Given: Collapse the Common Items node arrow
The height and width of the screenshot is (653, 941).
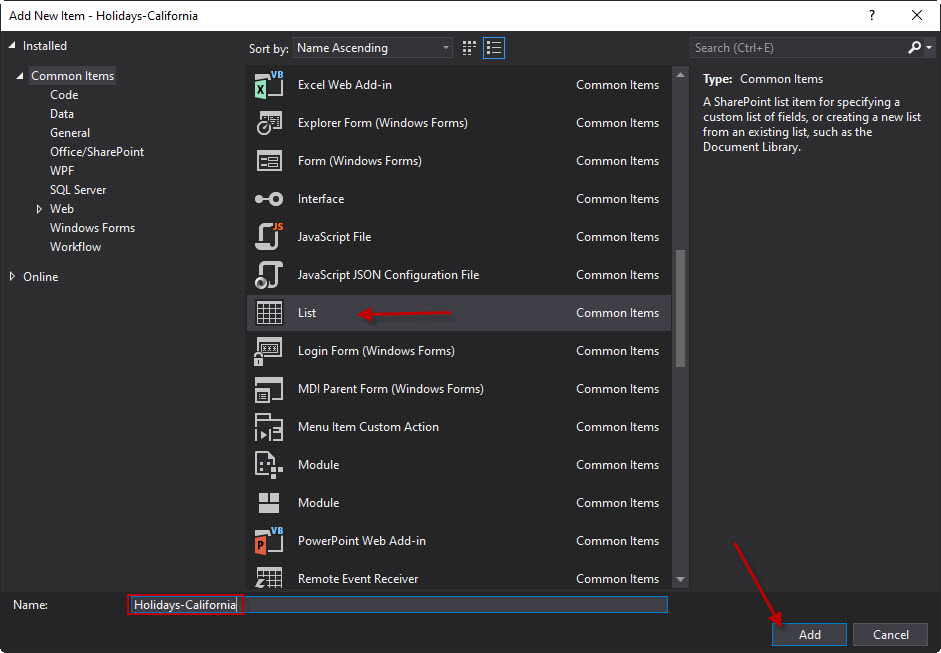Looking at the screenshot, I should pyautogui.click(x=20, y=76).
